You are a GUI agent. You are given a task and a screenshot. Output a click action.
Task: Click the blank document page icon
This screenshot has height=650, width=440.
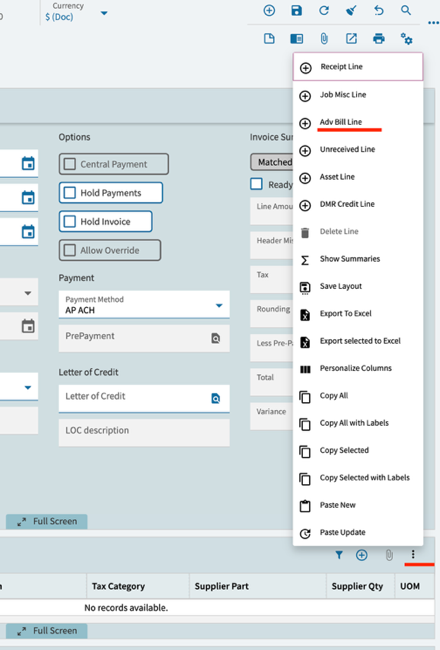[269, 39]
